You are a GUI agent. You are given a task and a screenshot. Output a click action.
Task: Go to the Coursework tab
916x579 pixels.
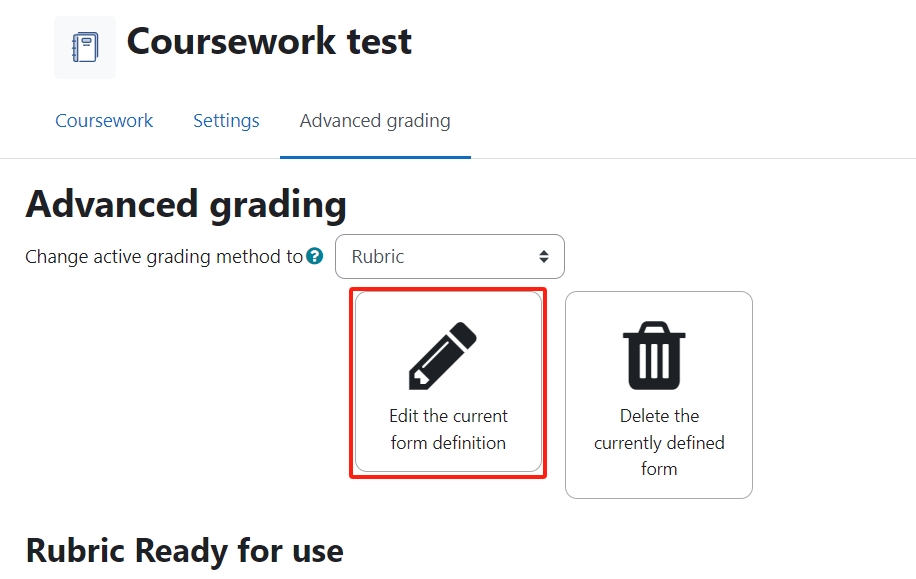pyautogui.click(x=104, y=120)
